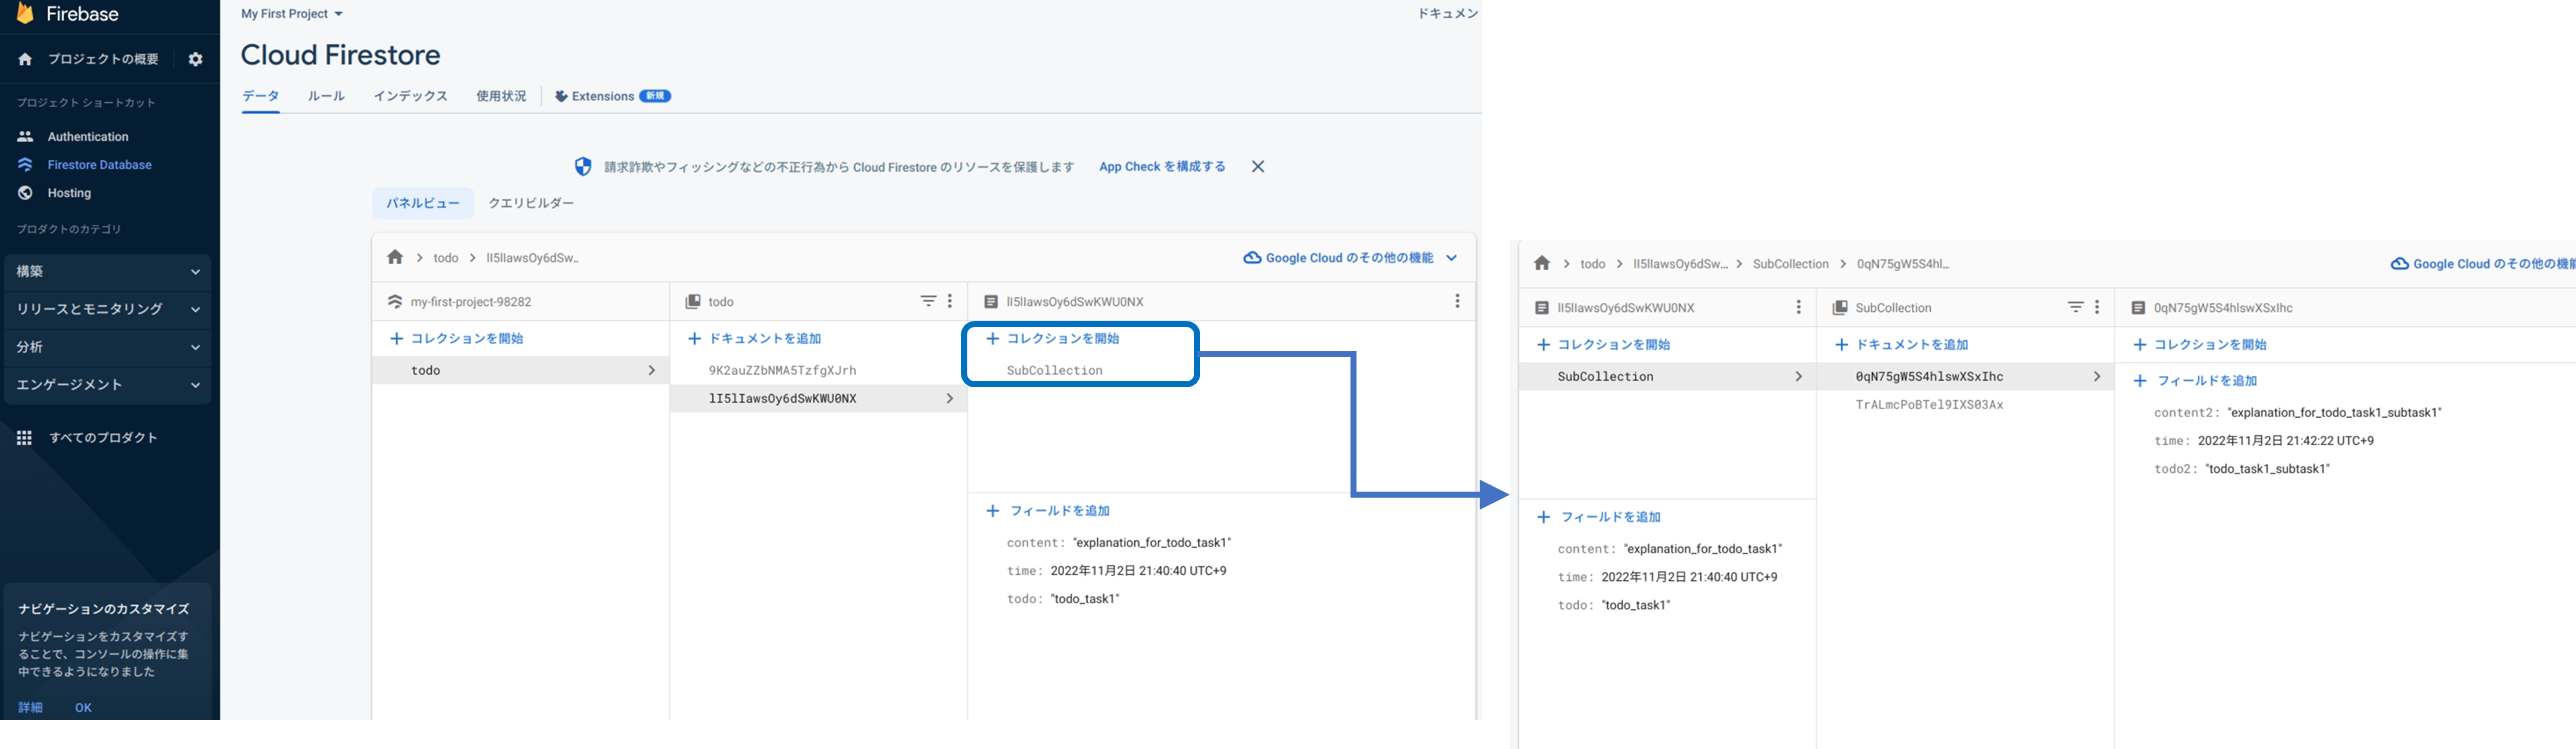Click 詳細 link in navigation notice
Viewport: 2576px width, 749px height.
tap(30, 707)
